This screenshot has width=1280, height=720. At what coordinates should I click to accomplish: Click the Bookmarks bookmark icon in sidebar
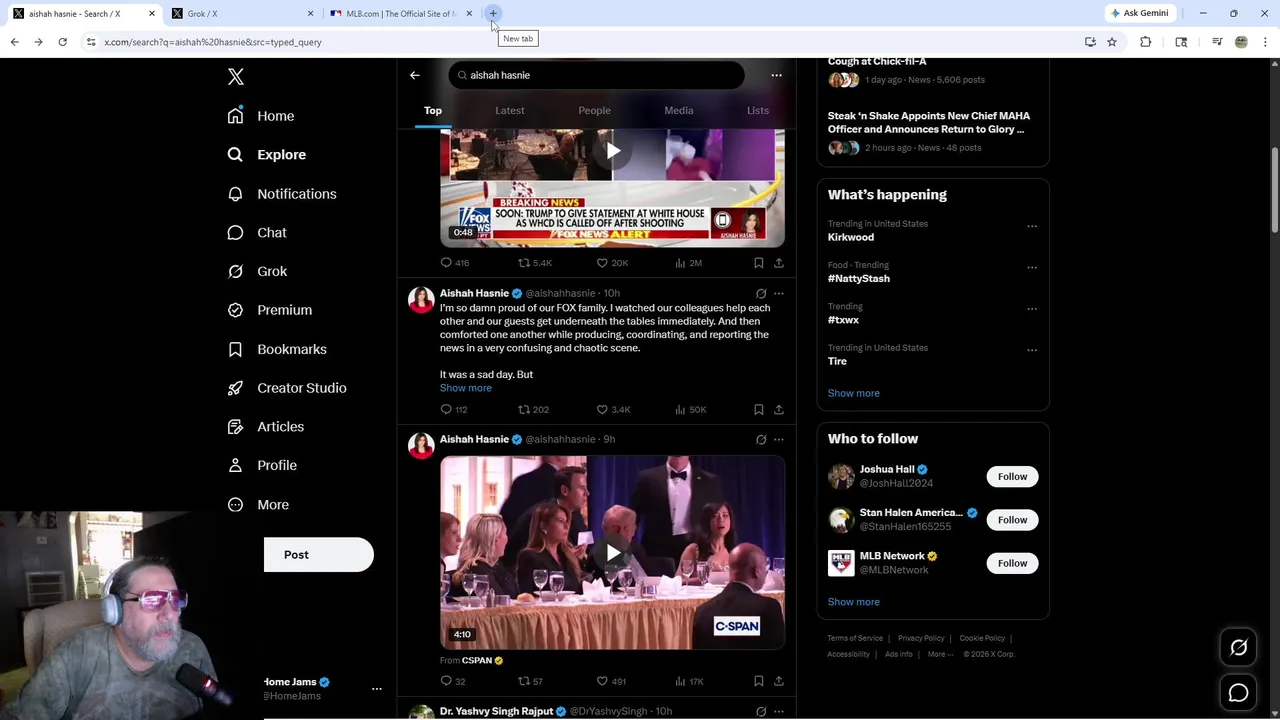(x=235, y=349)
